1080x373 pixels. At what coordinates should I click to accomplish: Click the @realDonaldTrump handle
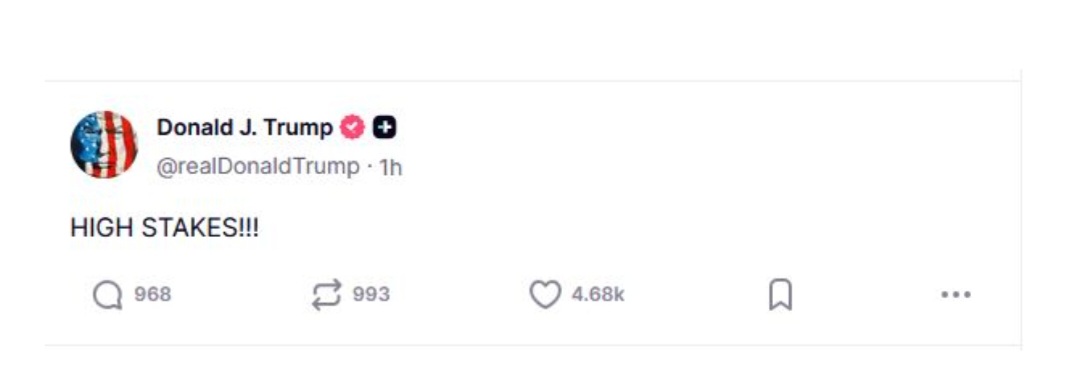tap(258, 167)
